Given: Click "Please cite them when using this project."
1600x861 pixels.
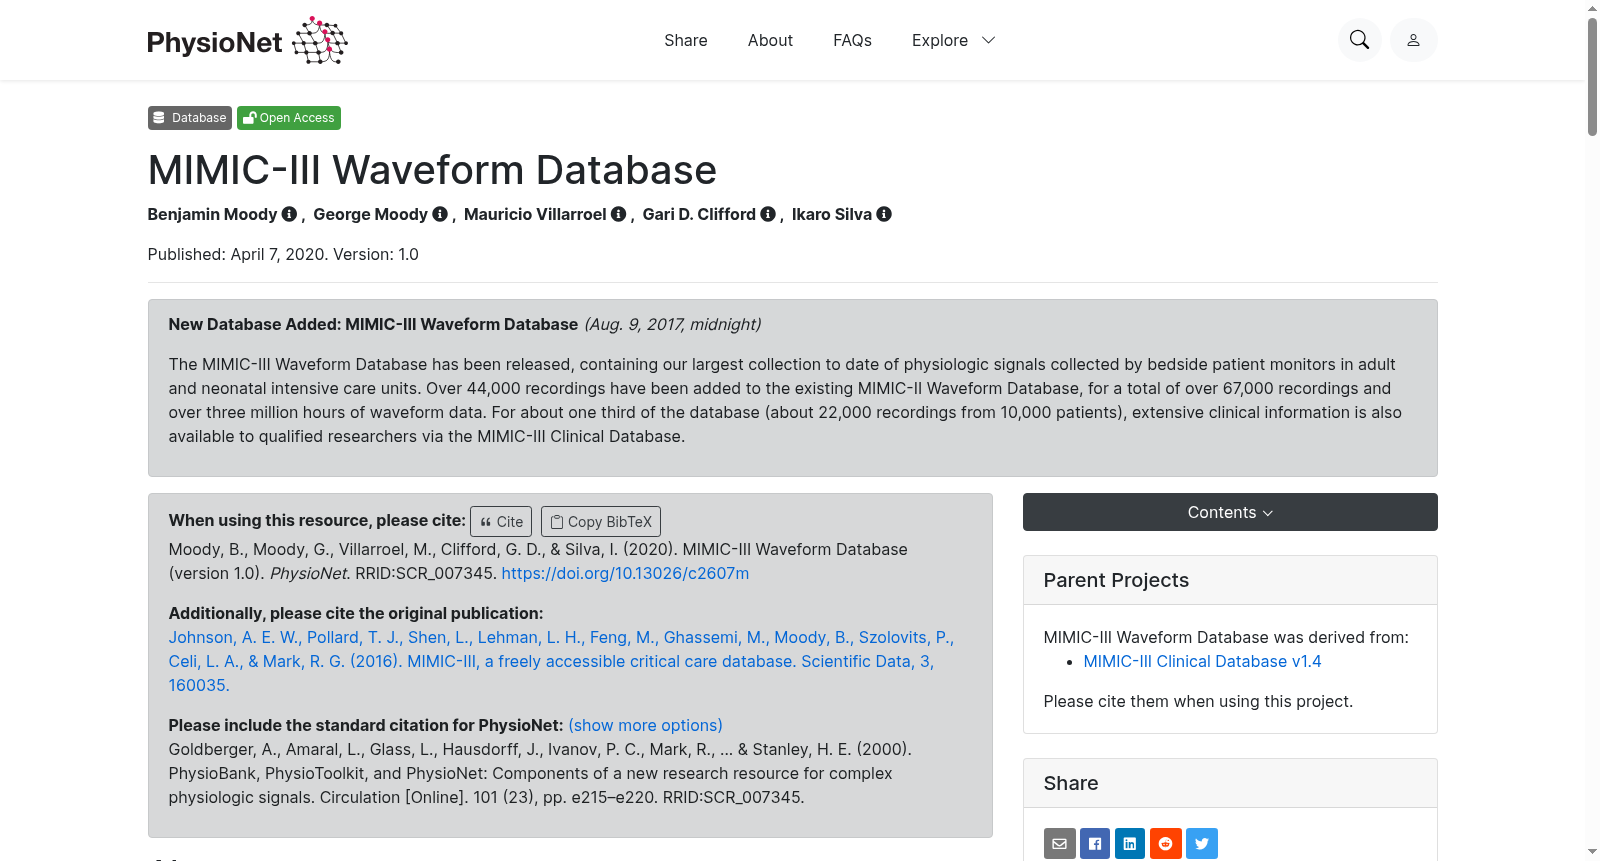Looking at the screenshot, I should [1198, 701].
